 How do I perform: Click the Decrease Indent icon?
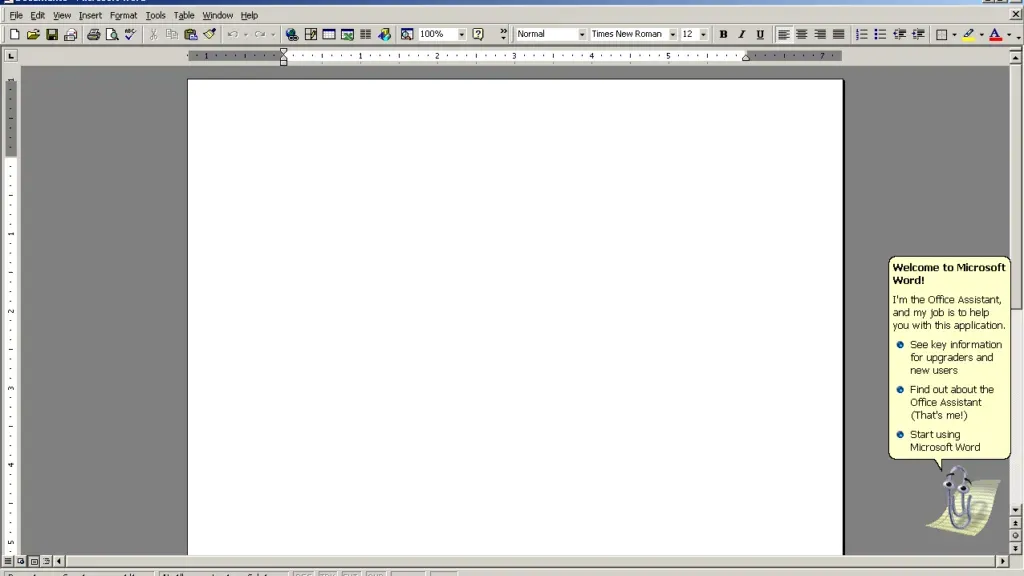[899, 35]
